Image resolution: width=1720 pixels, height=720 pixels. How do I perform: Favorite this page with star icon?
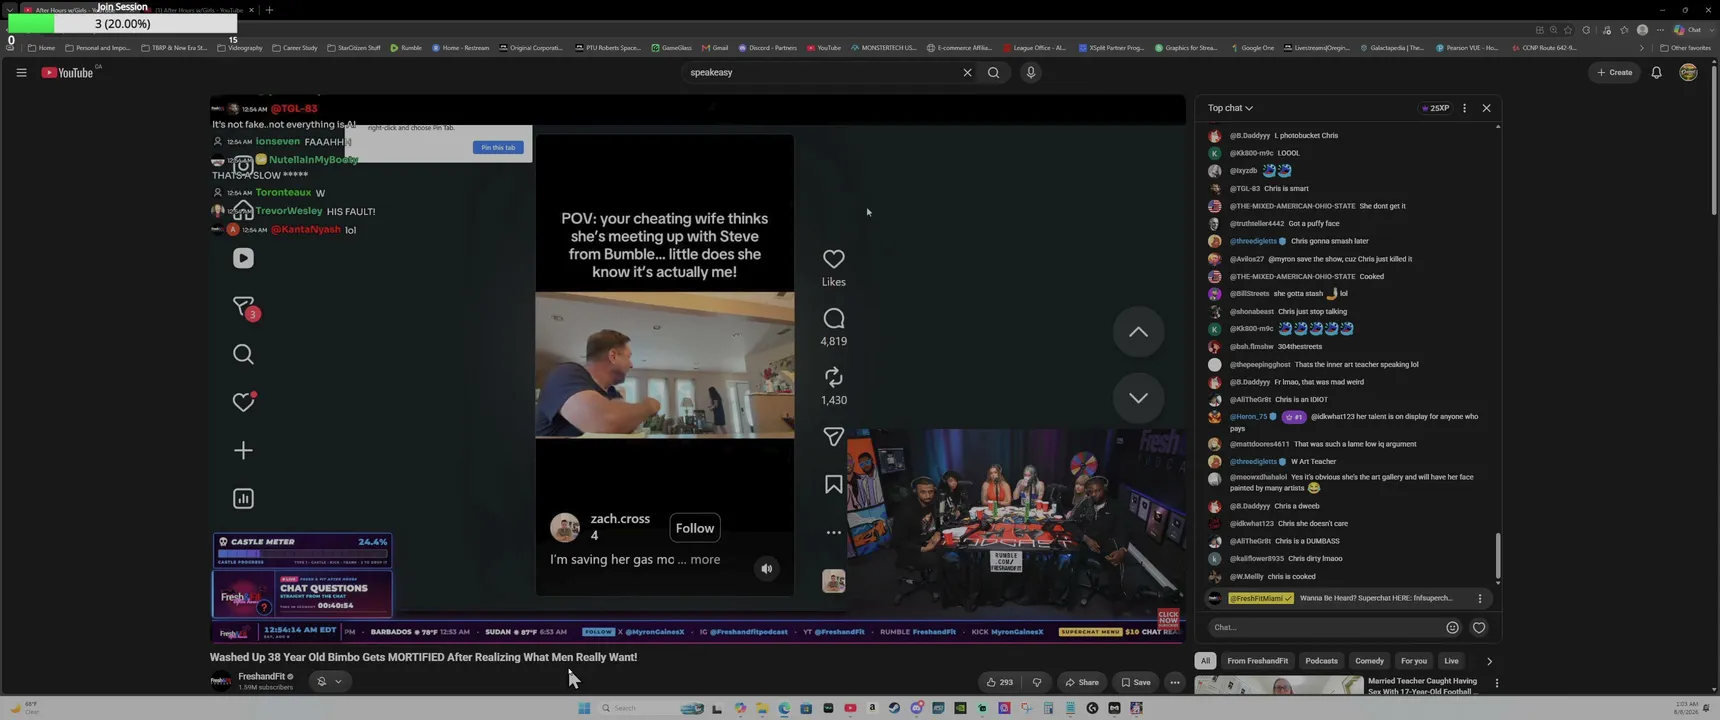[x=1568, y=30]
